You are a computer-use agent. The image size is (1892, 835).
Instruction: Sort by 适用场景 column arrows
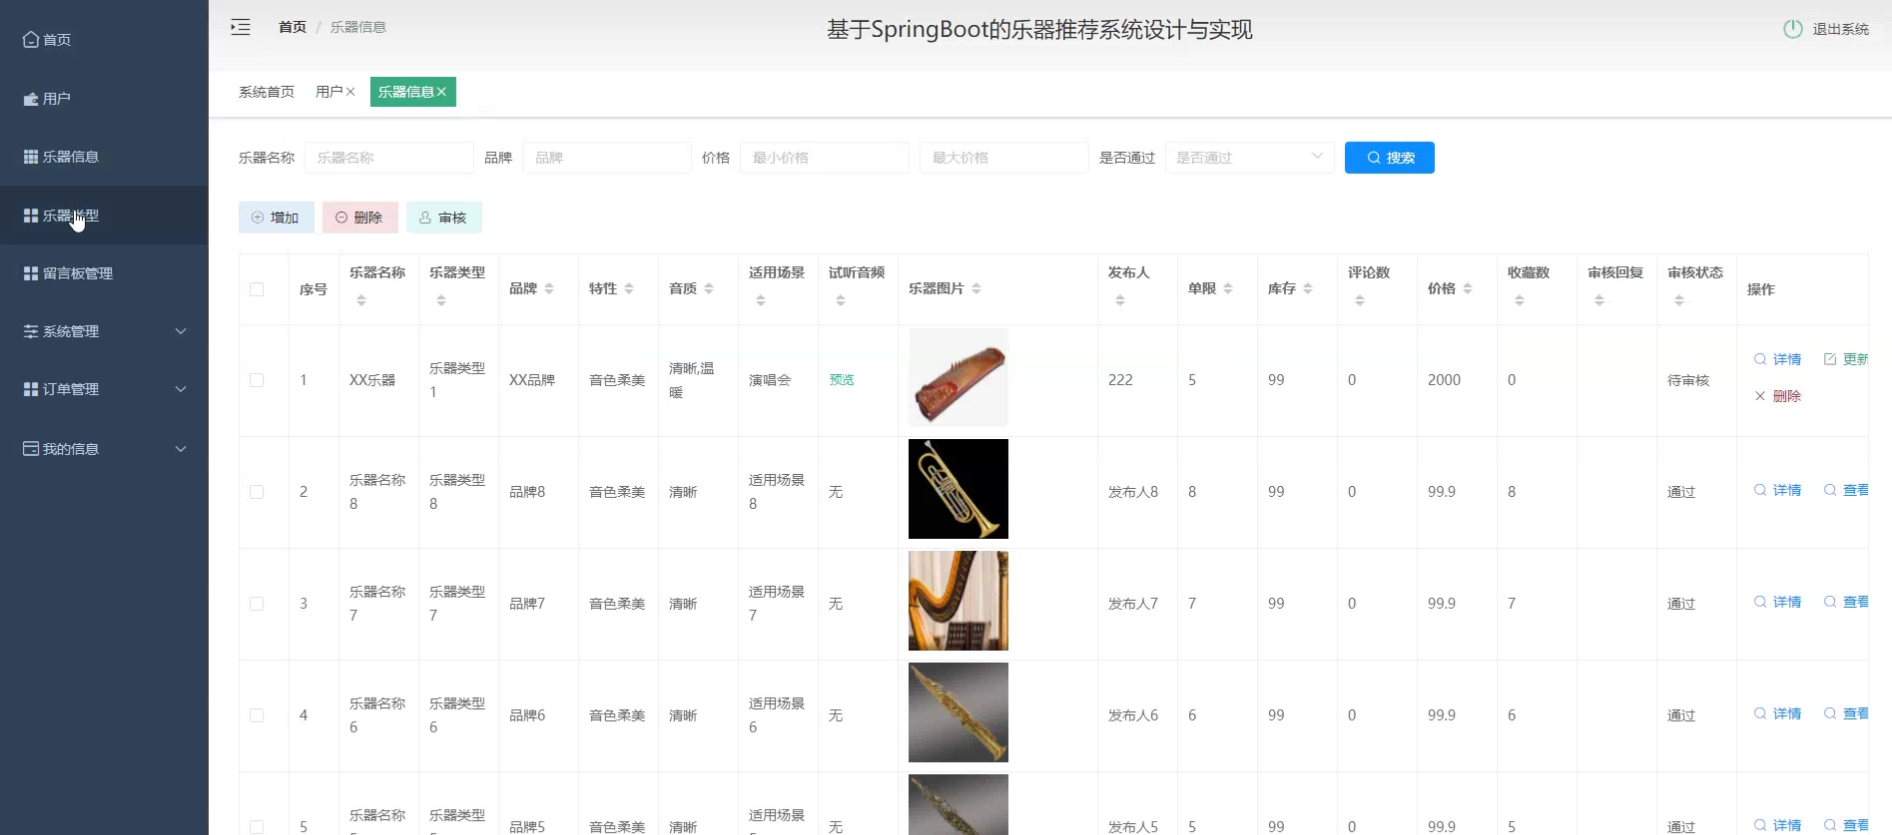(x=761, y=301)
